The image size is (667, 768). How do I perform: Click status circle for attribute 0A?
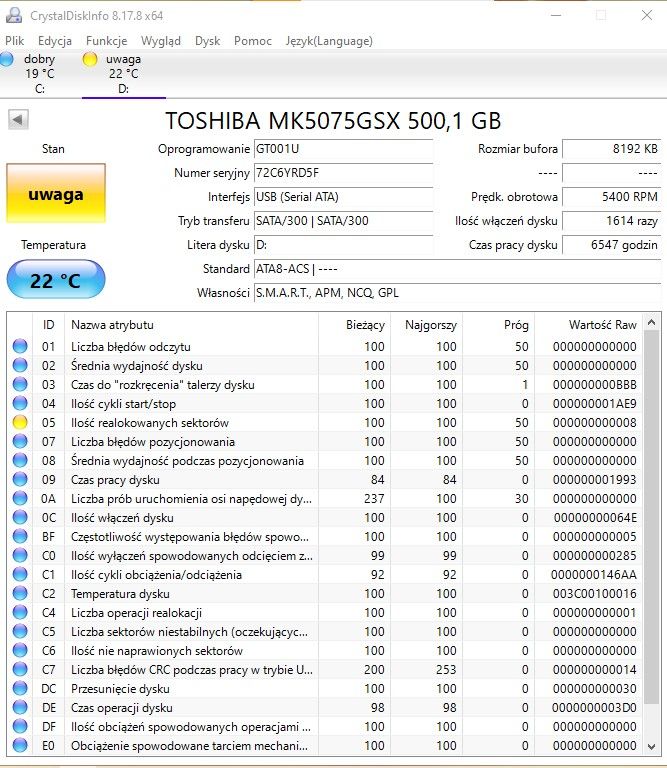[x=20, y=499]
